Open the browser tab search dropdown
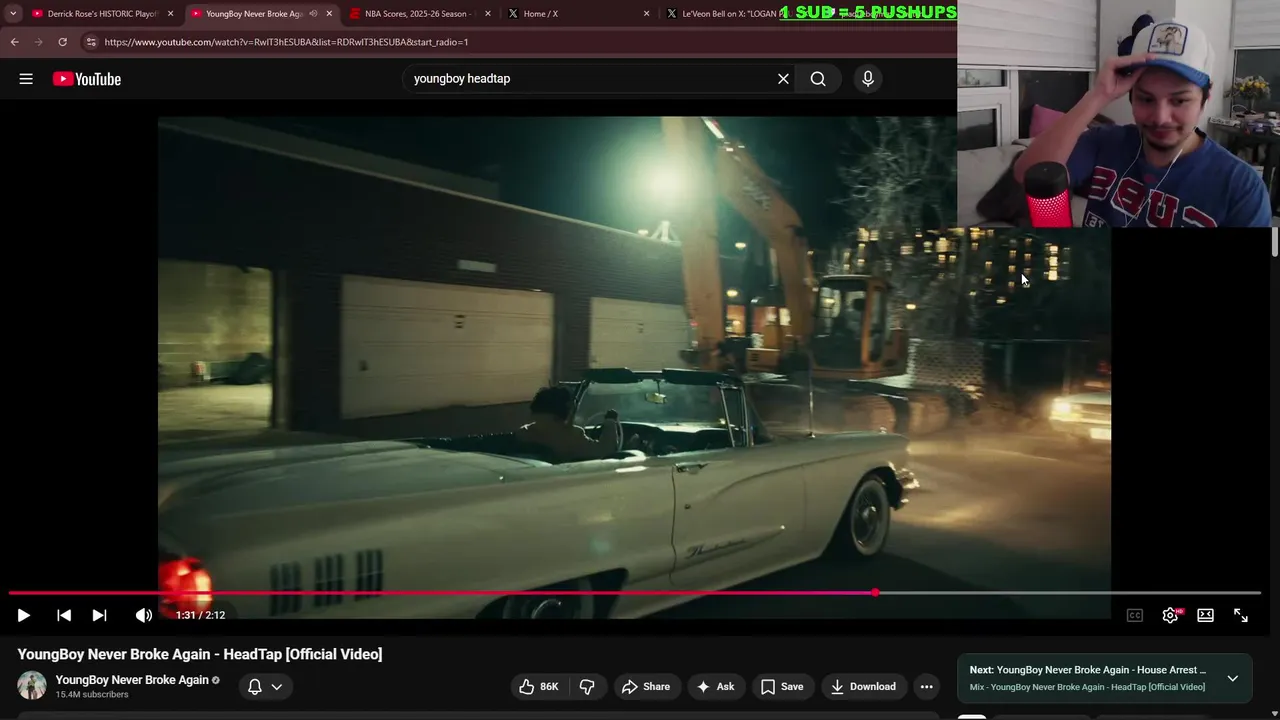Viewport: 1280px width, 720px height. pos(12,14)
